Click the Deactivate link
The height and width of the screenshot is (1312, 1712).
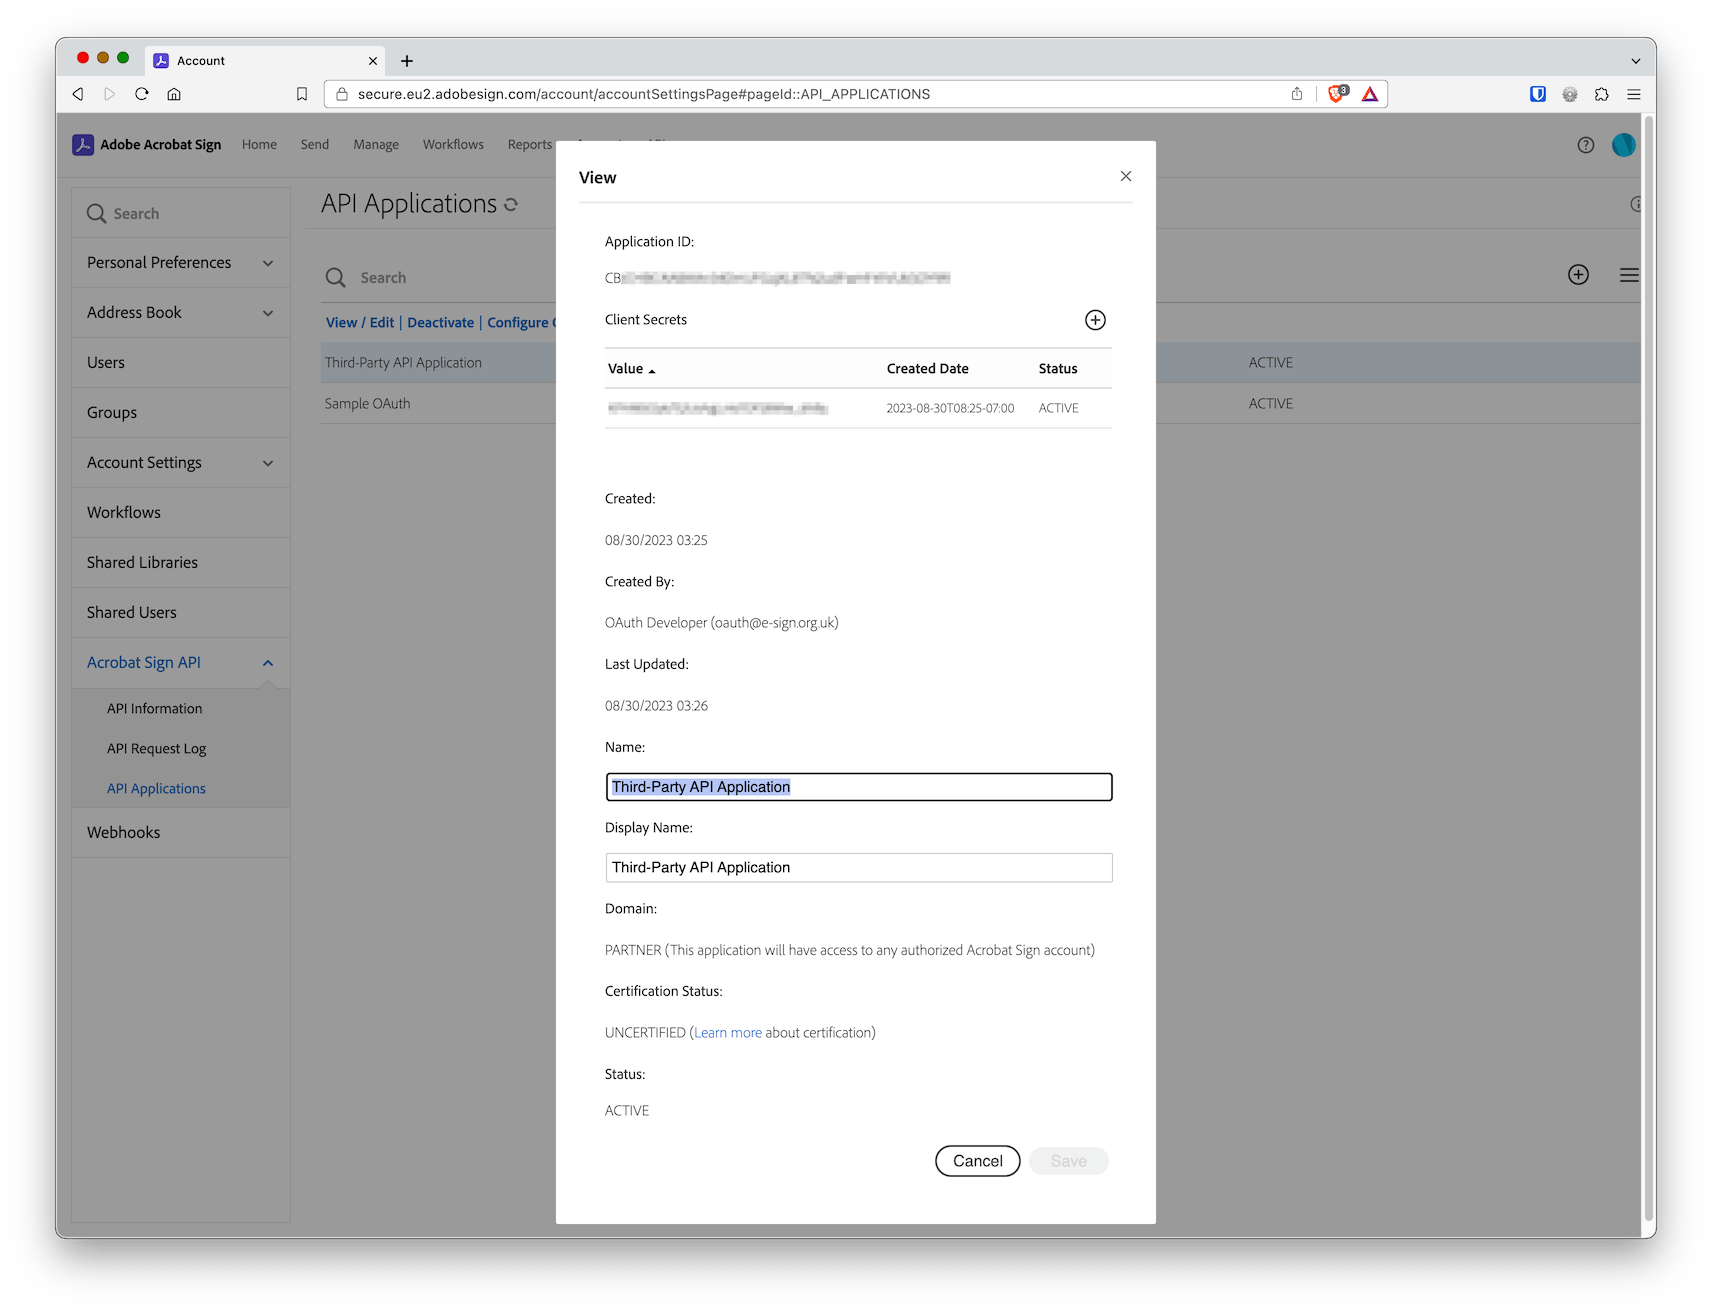click(x=441, y=323)
